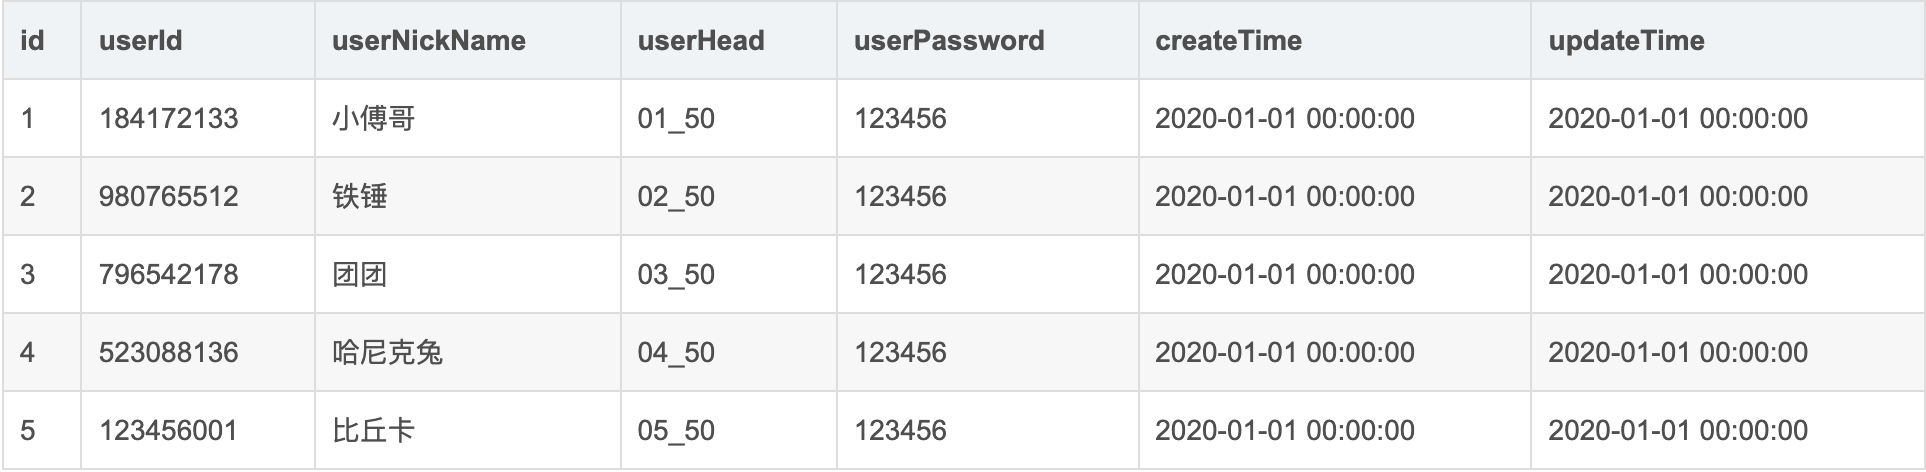Click the nickname cell 小傅哥

pos(373,119)
